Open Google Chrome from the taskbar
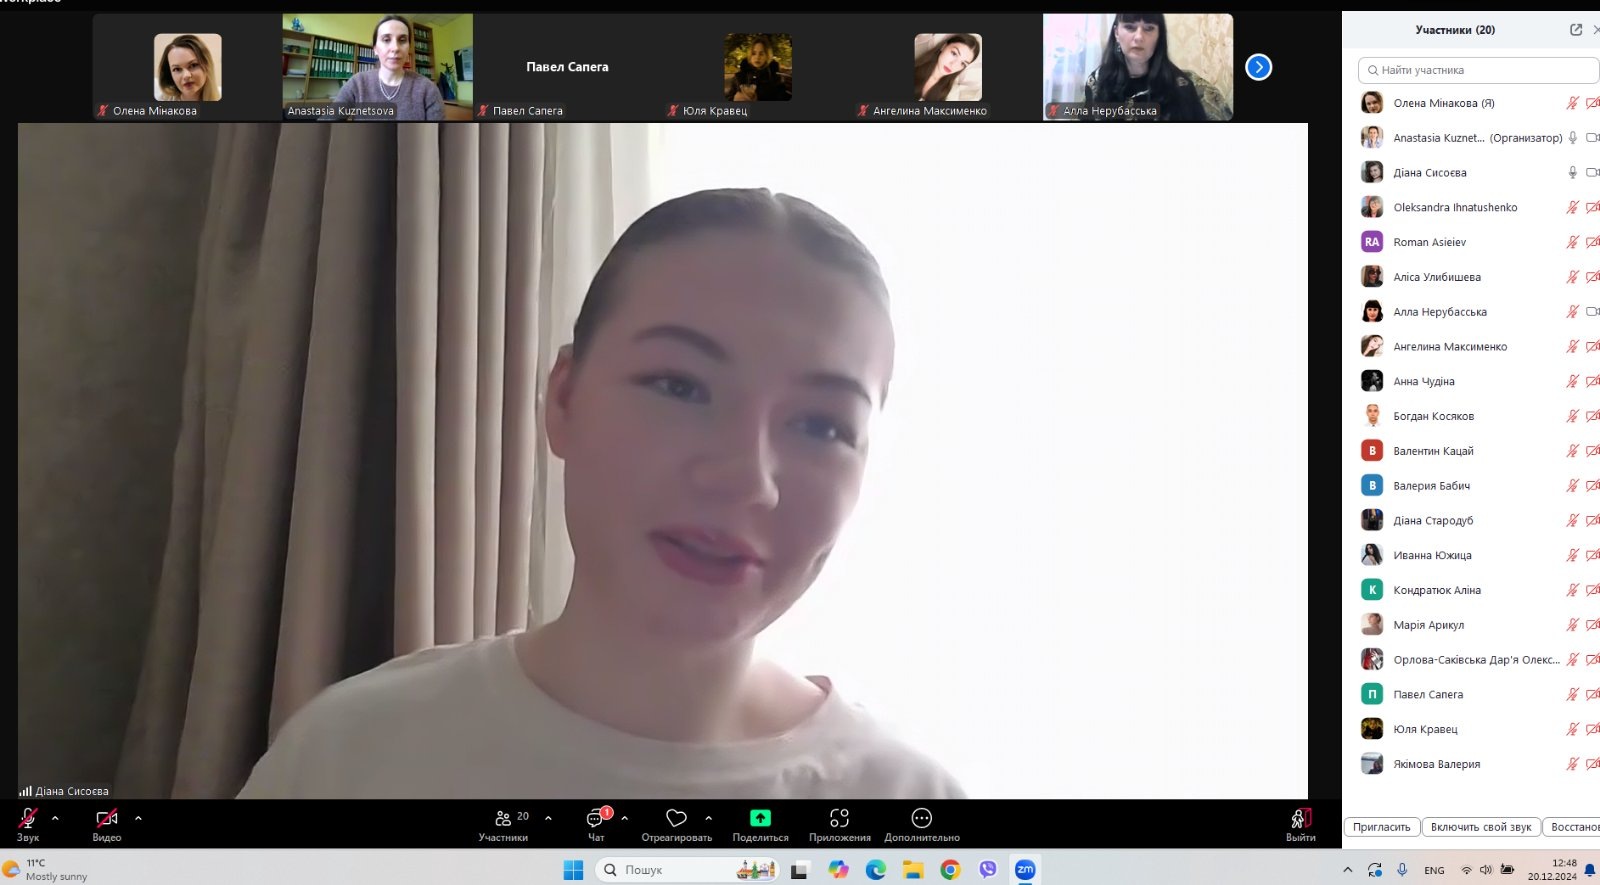Screen dimensions: 1600x885 point(950,870)
